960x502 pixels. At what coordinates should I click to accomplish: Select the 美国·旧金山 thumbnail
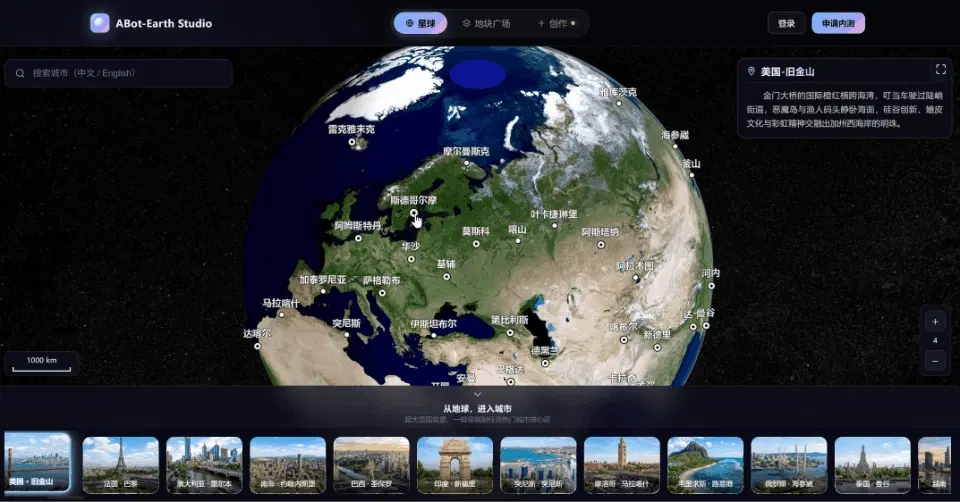coord(37,464)
